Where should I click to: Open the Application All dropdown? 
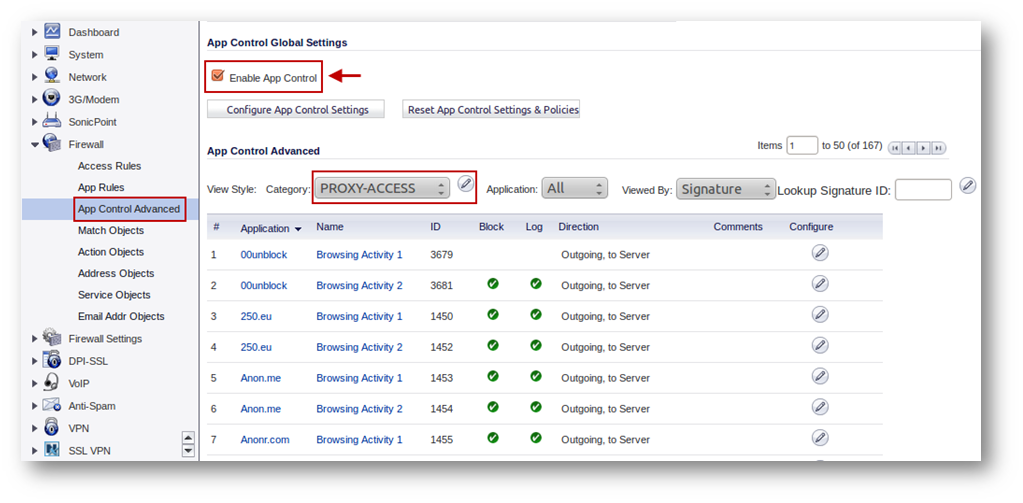574,188
